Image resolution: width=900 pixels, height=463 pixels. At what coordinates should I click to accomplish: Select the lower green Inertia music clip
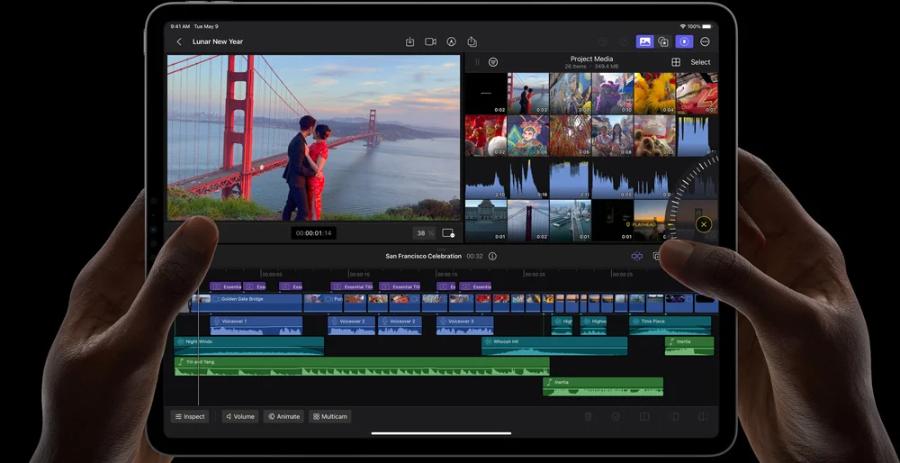603,387
